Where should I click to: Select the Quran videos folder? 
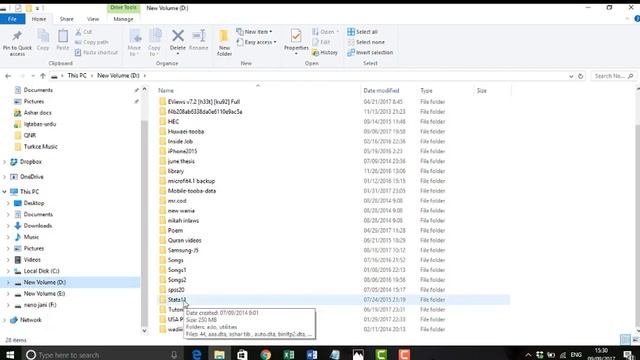(184, 240)
